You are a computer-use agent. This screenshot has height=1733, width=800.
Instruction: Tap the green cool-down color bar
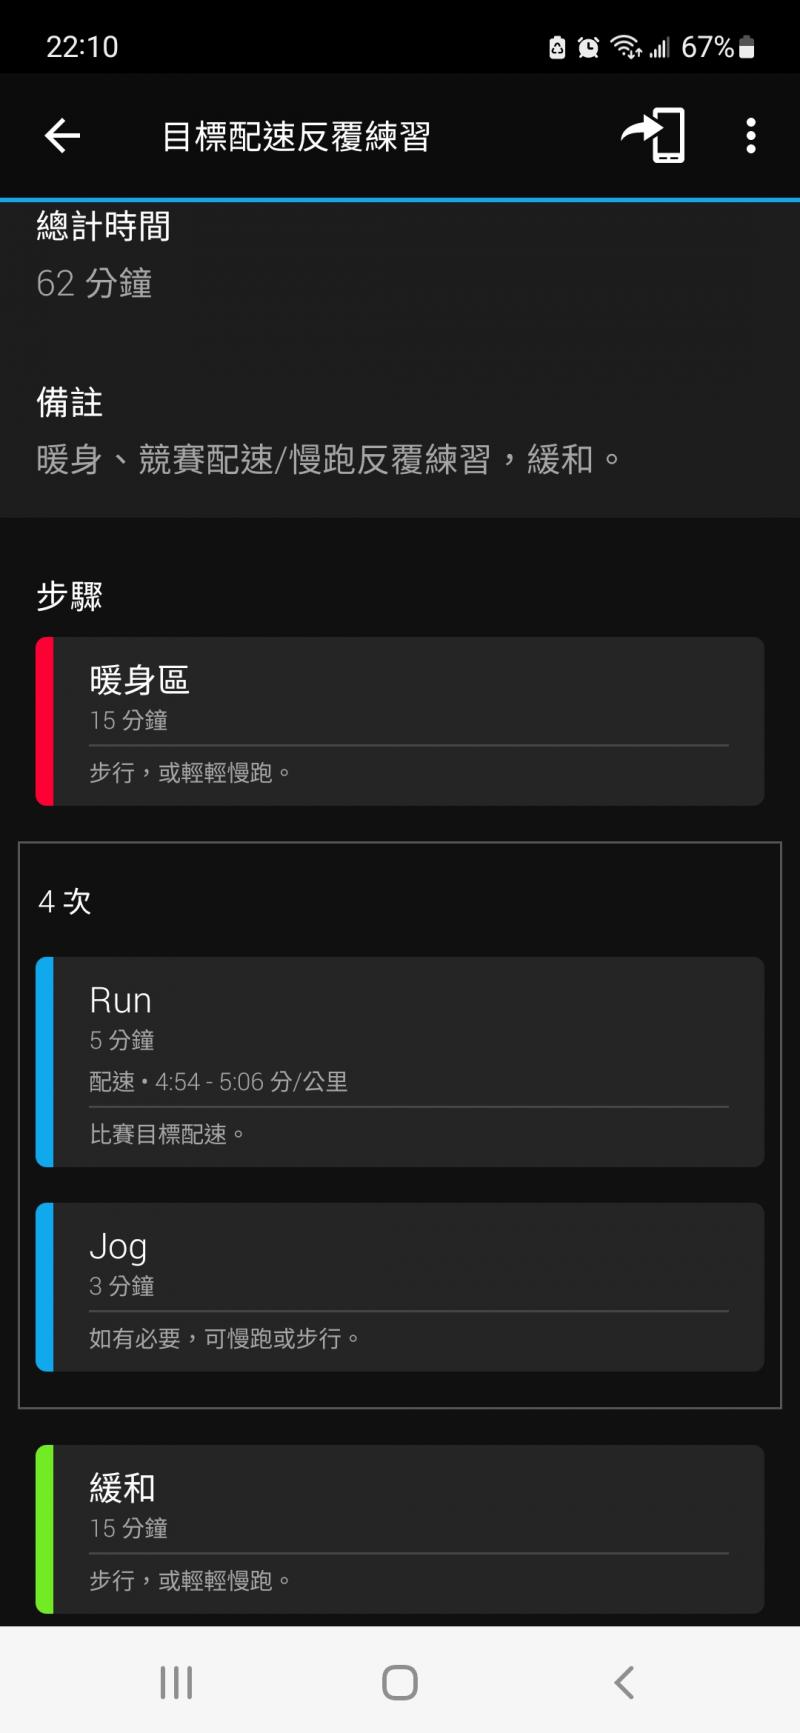point(44,1528)
